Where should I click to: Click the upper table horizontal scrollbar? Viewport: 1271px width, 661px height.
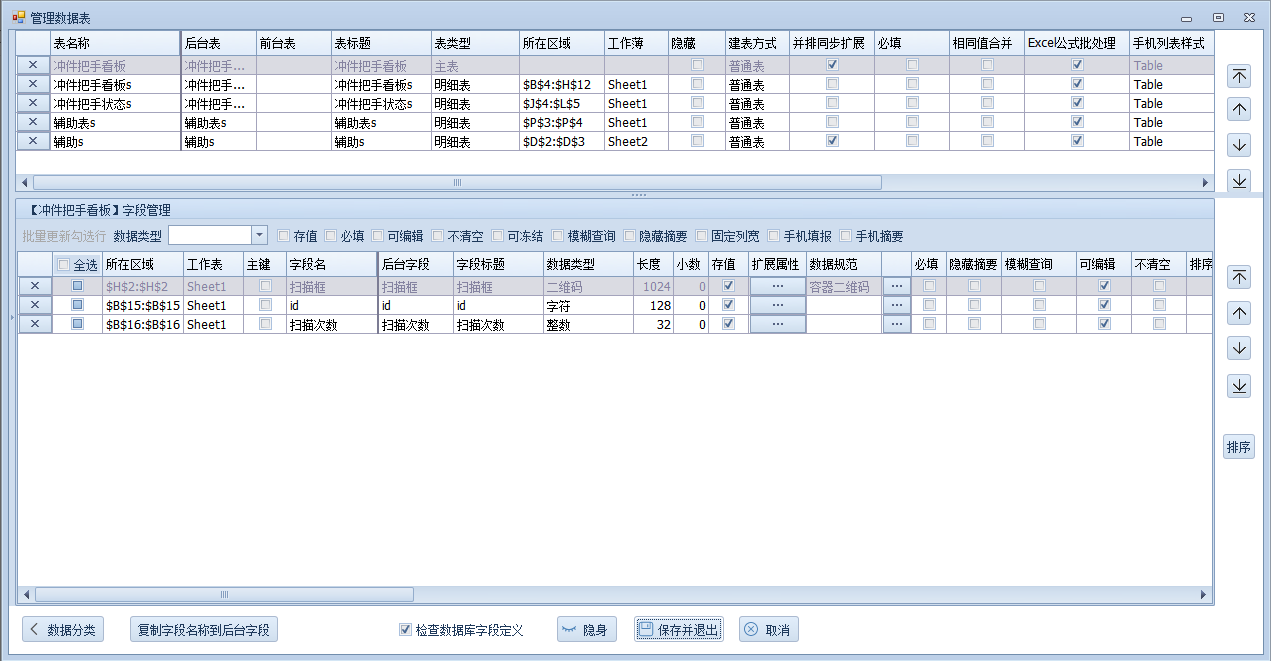point(457,183)
